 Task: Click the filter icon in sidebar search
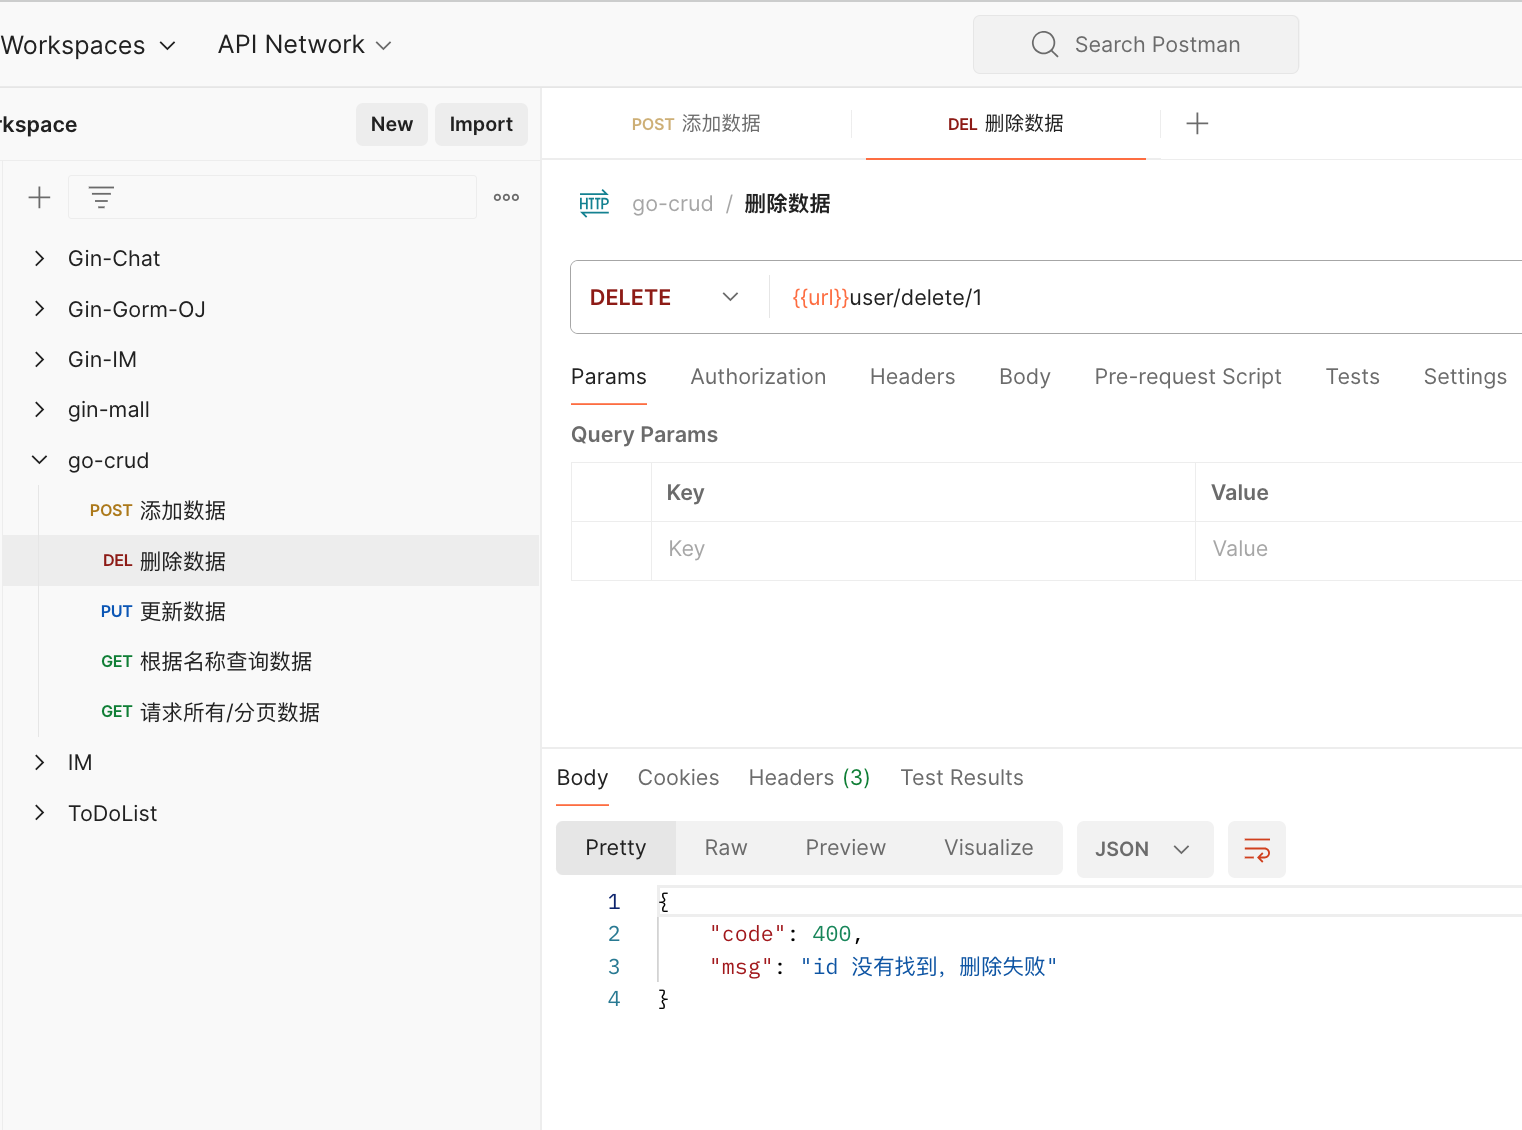pyautogui.click(x=101, y=198)
